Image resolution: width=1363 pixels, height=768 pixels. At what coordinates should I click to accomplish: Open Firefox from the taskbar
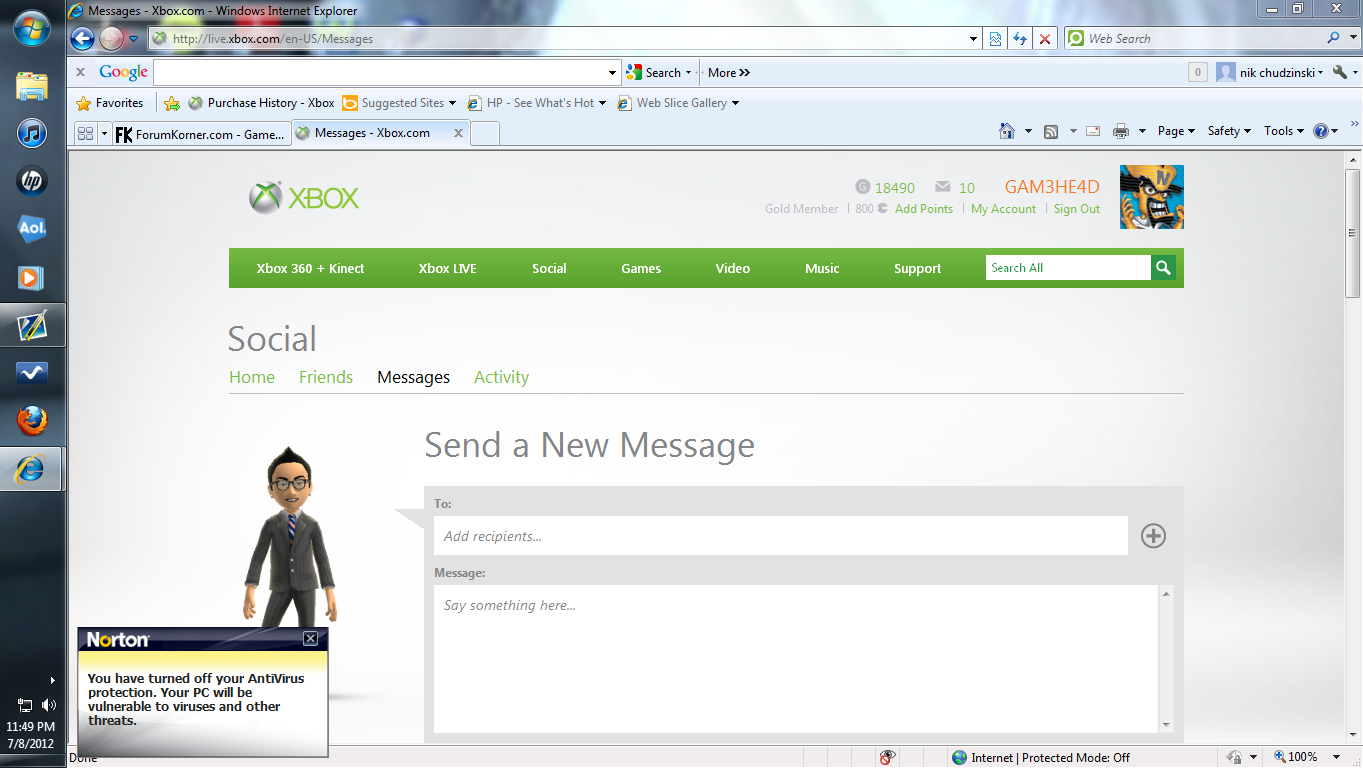click(32, 420)
